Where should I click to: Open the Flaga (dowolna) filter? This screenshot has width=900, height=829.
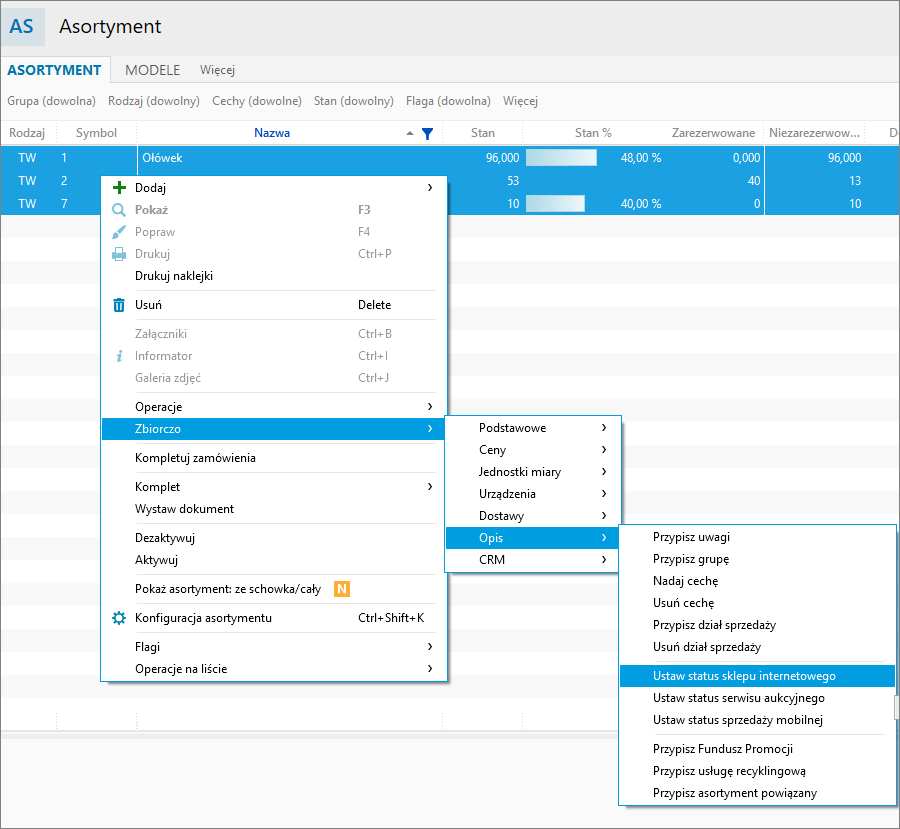(448, 101)
